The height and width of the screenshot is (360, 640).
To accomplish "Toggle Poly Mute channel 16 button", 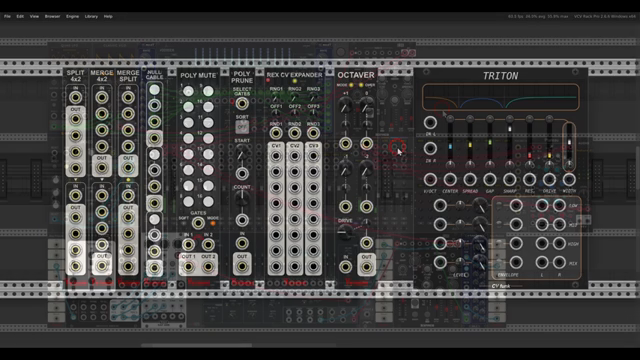I will (208, 201).
